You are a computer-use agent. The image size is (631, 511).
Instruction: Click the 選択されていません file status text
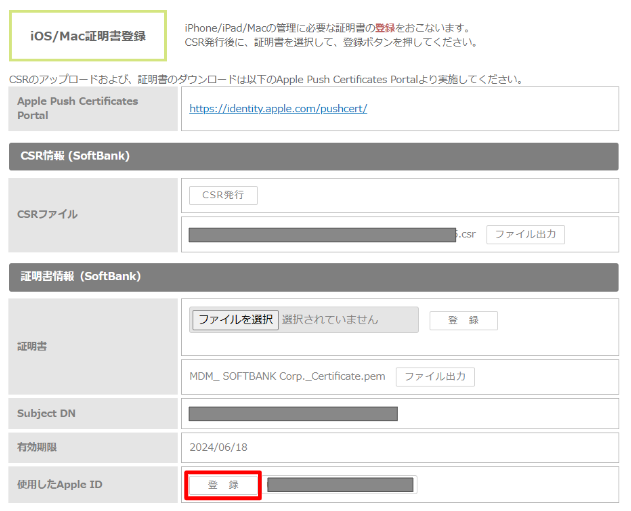click(330, 320)
